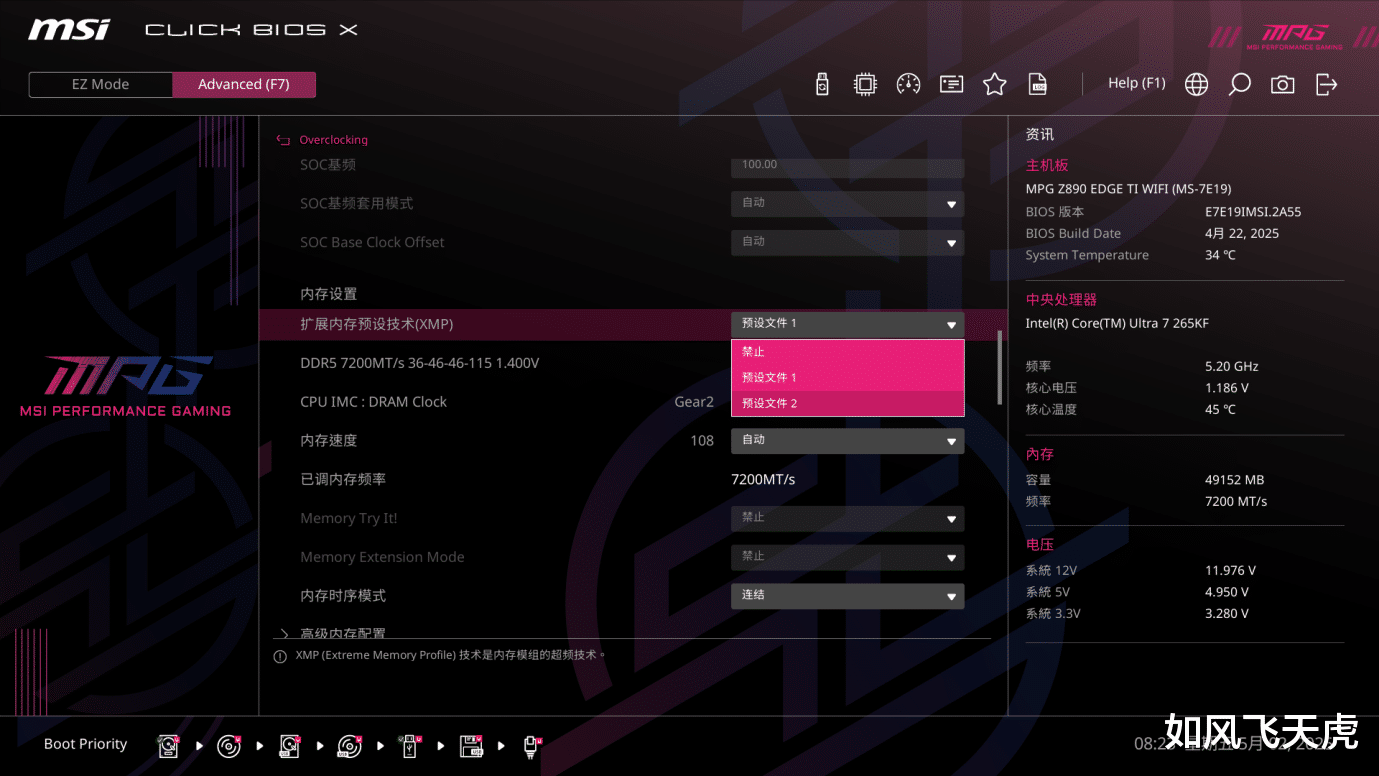Image resolution: width=1379 pixels, height=776 pixels.
Task: Open the search magnifier icon
Action: tap(1239, 84)
